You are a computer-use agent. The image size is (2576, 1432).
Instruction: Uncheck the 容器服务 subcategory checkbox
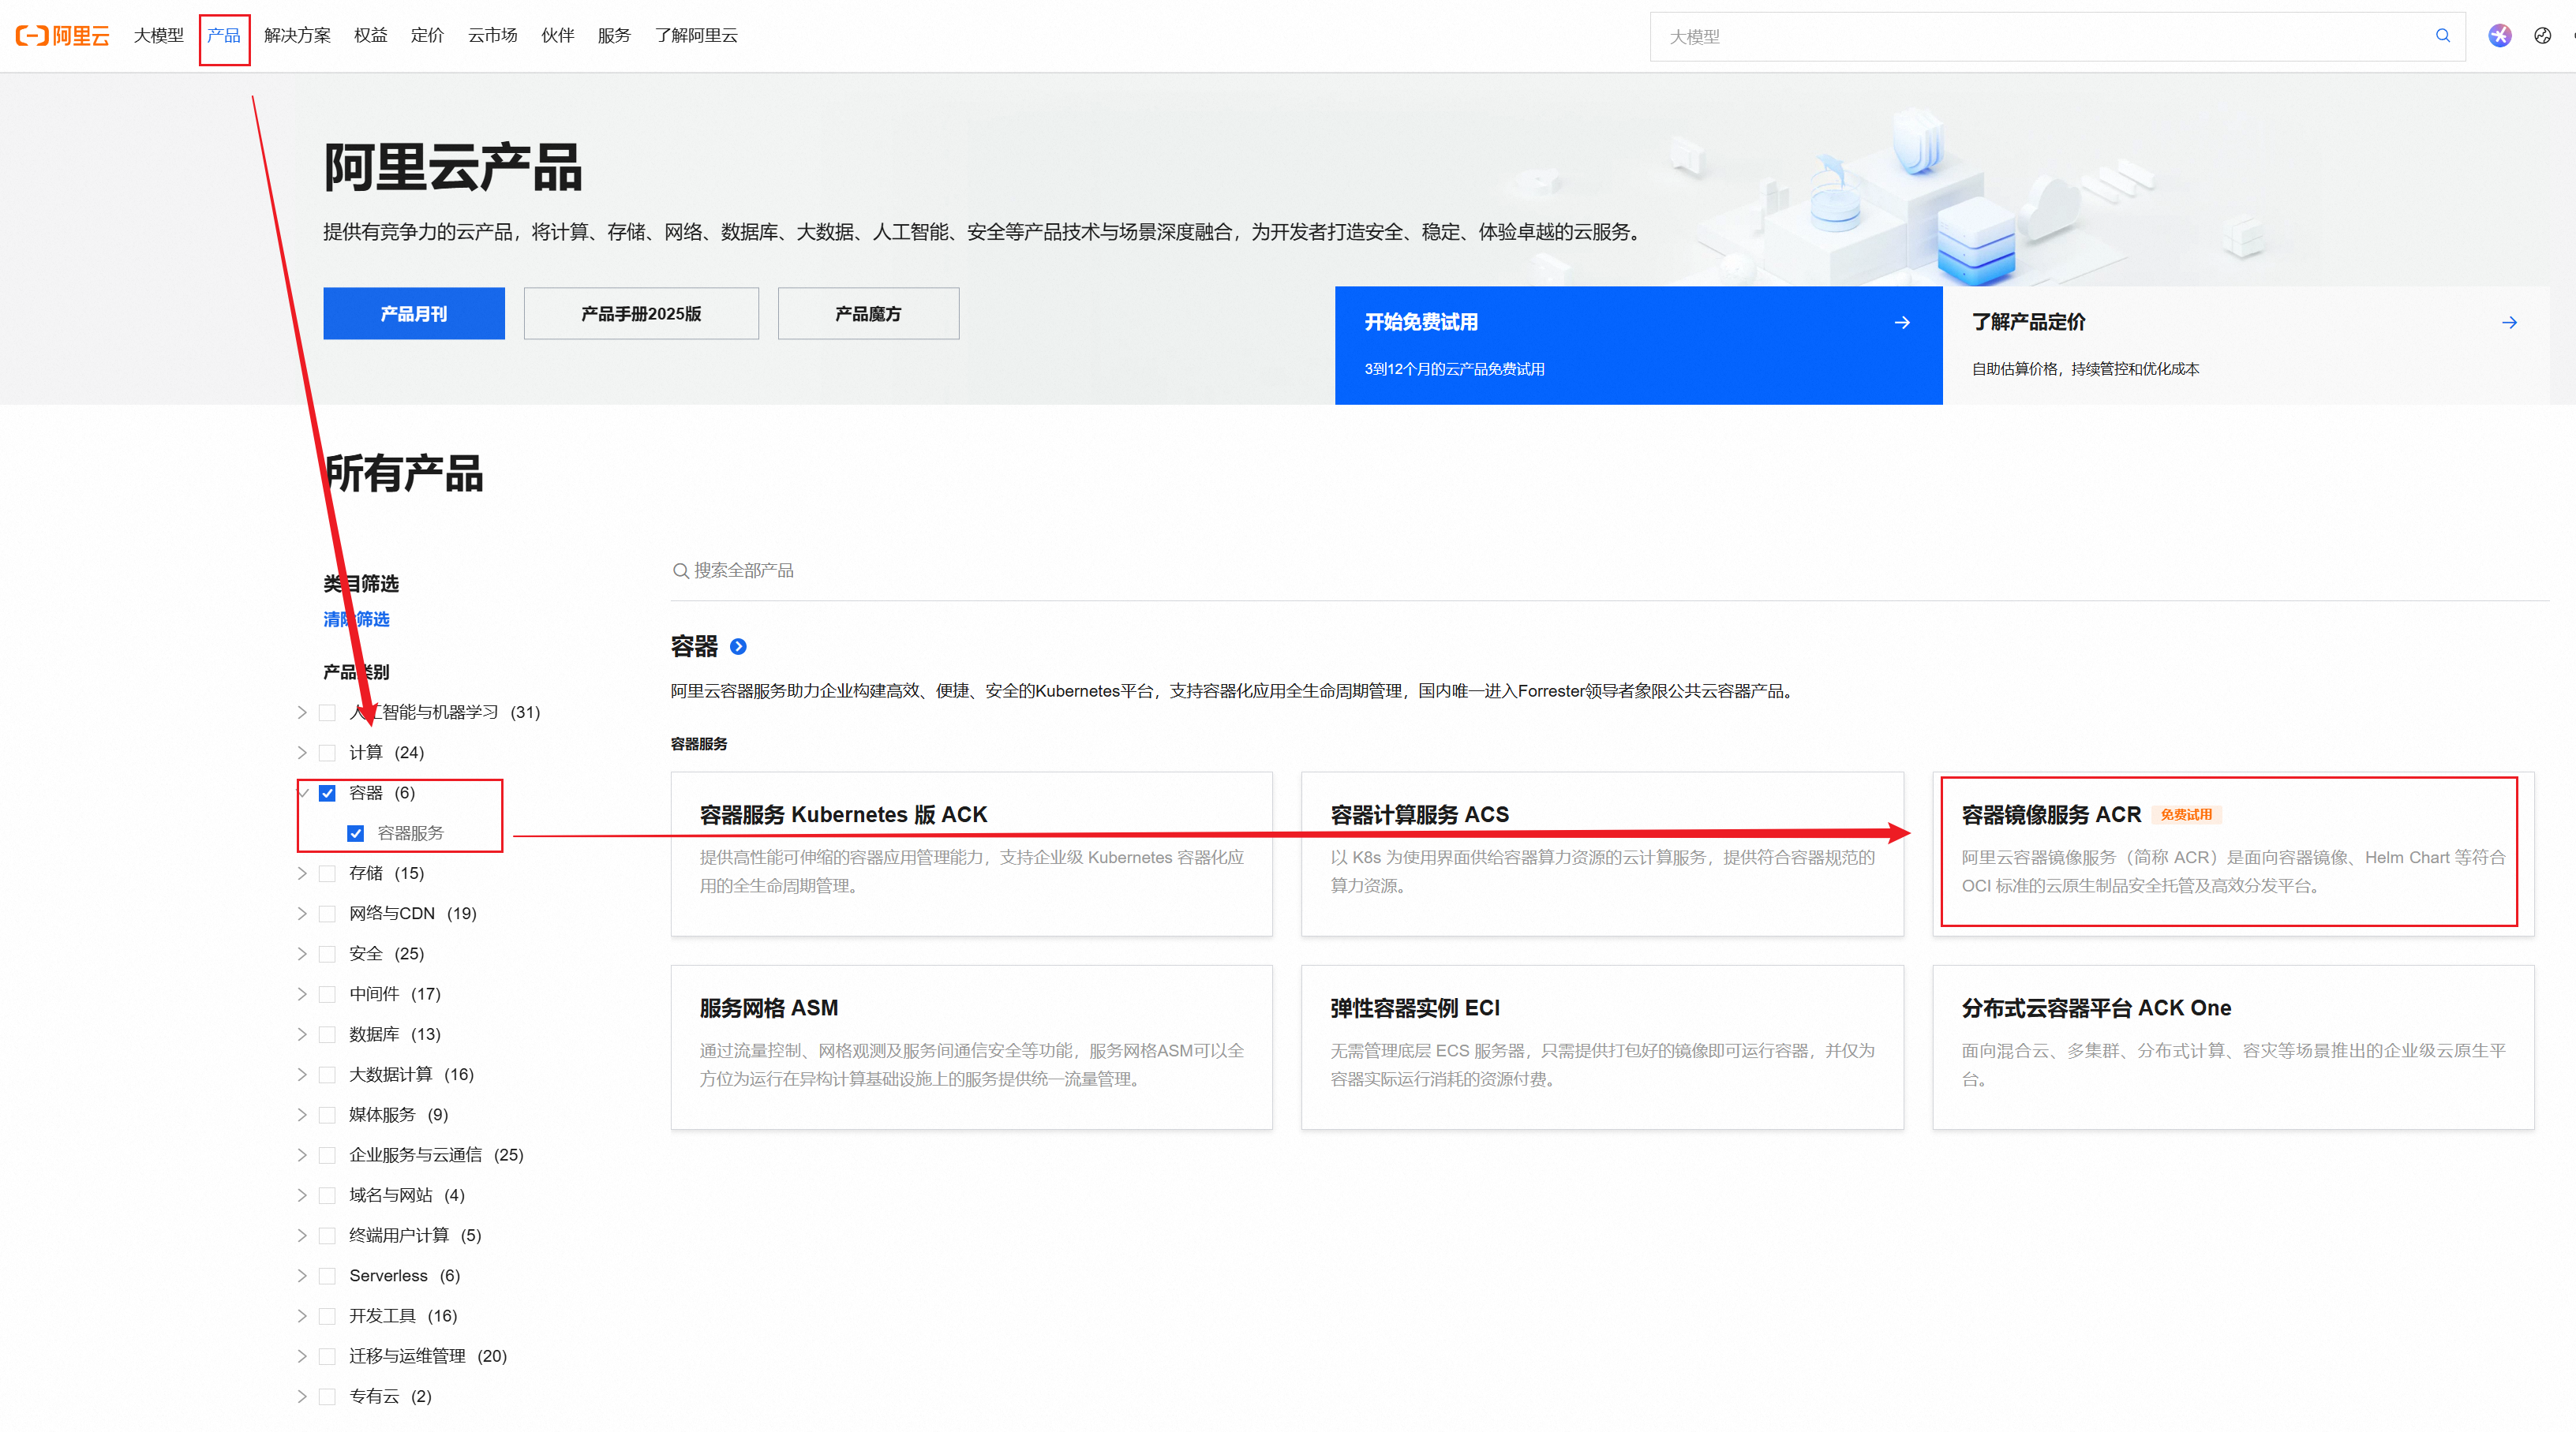pos(356,833)
